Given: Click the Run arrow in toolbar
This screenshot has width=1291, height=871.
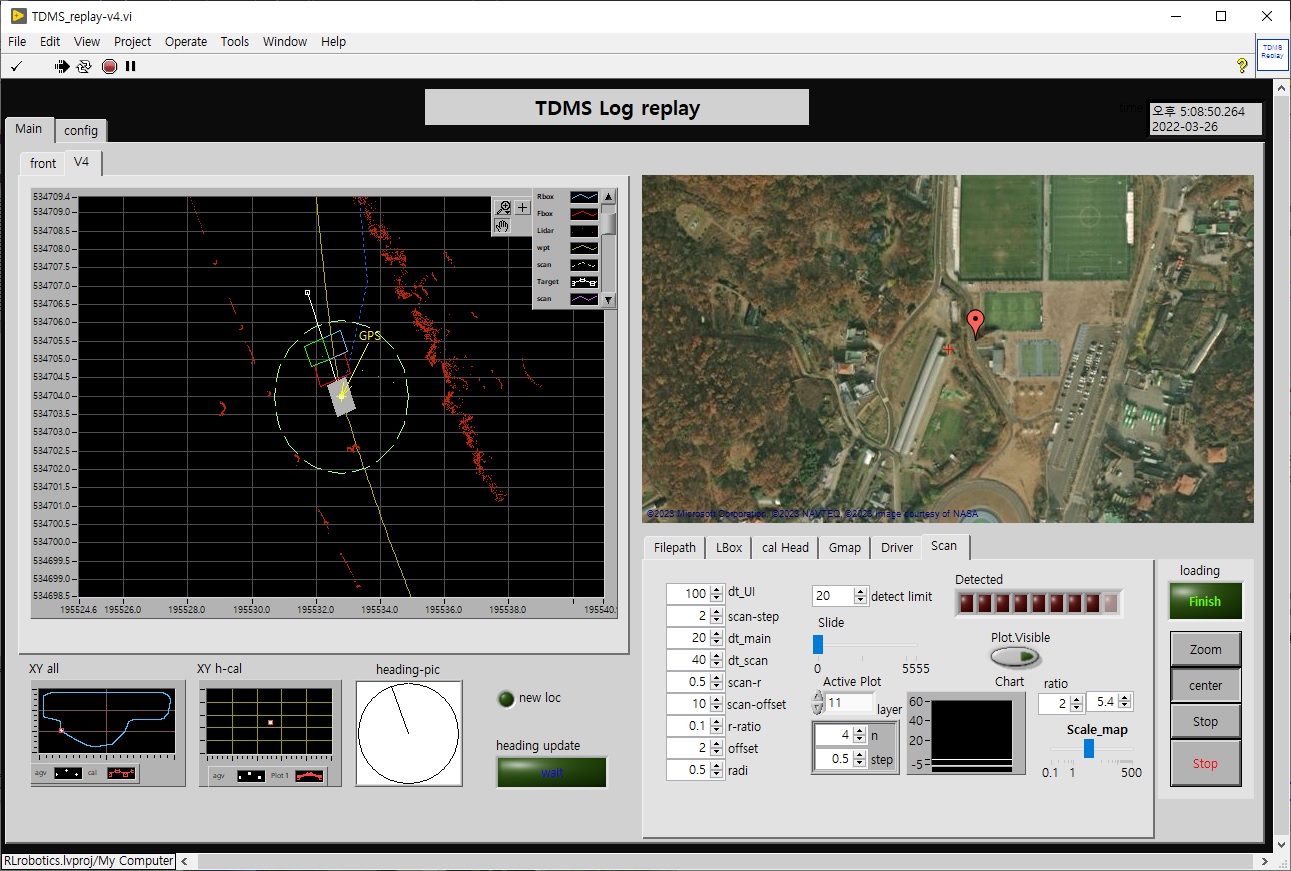Looking at the screenshot, I should pyautogui.click(x=62, y=66).
